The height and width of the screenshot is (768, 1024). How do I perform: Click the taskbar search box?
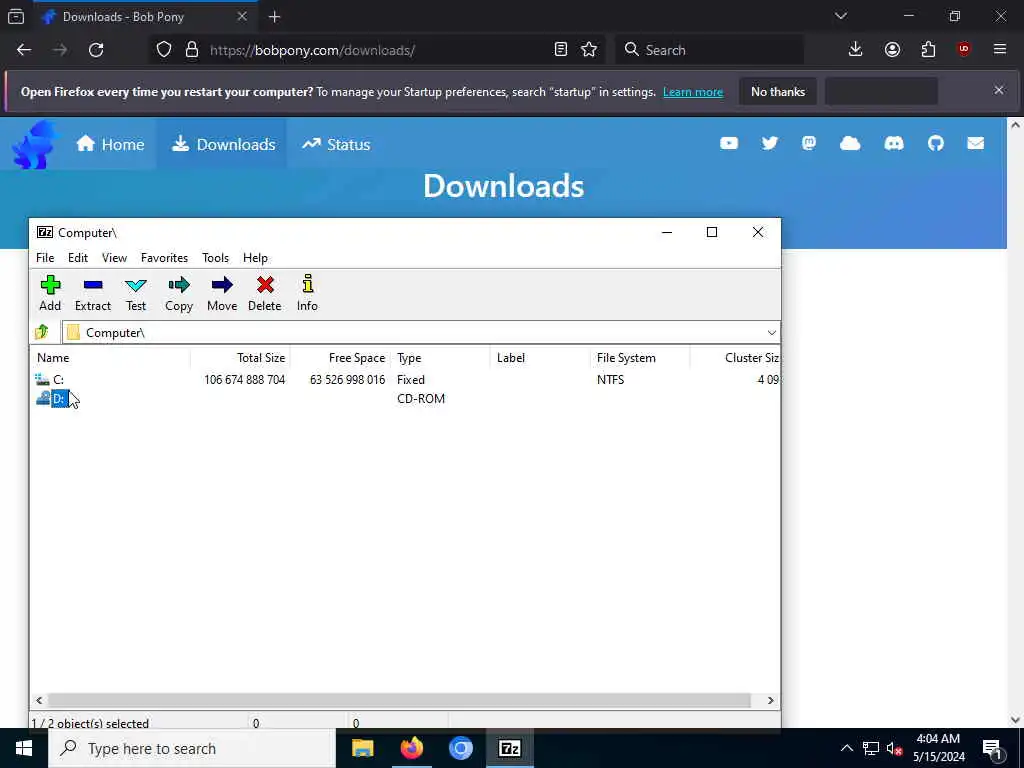pyautogui.click(x=191, y=748)
